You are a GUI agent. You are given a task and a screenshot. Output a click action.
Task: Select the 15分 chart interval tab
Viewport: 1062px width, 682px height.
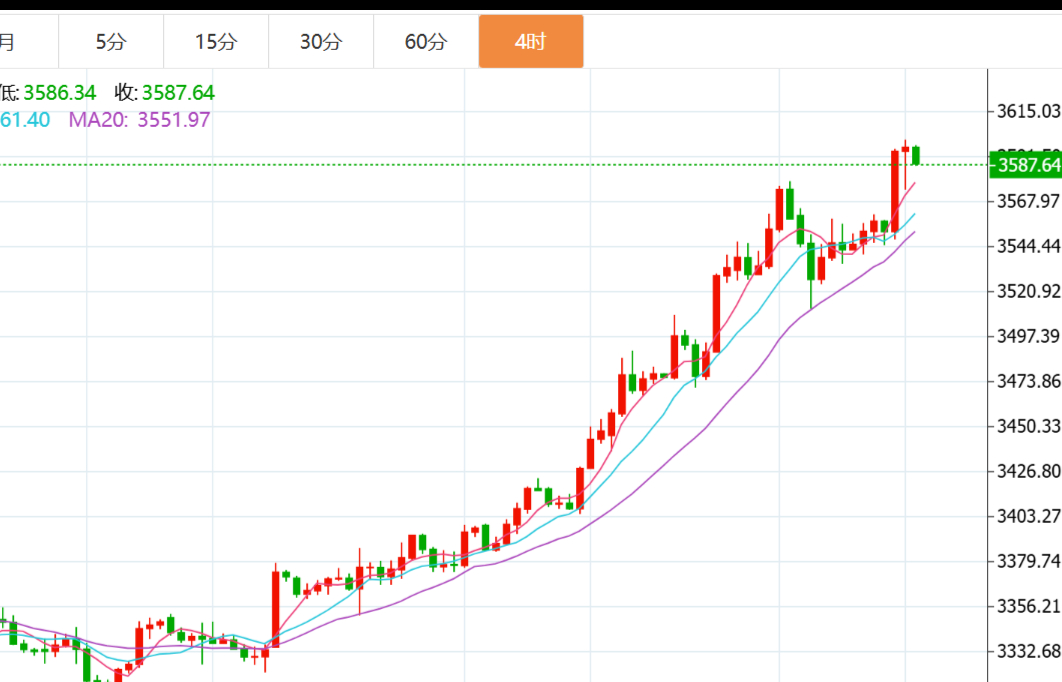pos(216,42)
